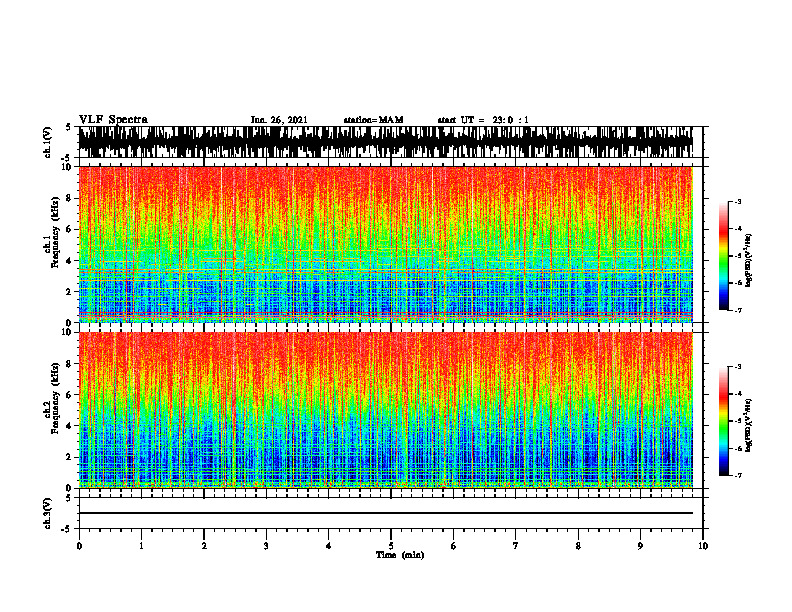792x612 pixels.
Task: Click time axis tick label 4
Action: (328, 546)
